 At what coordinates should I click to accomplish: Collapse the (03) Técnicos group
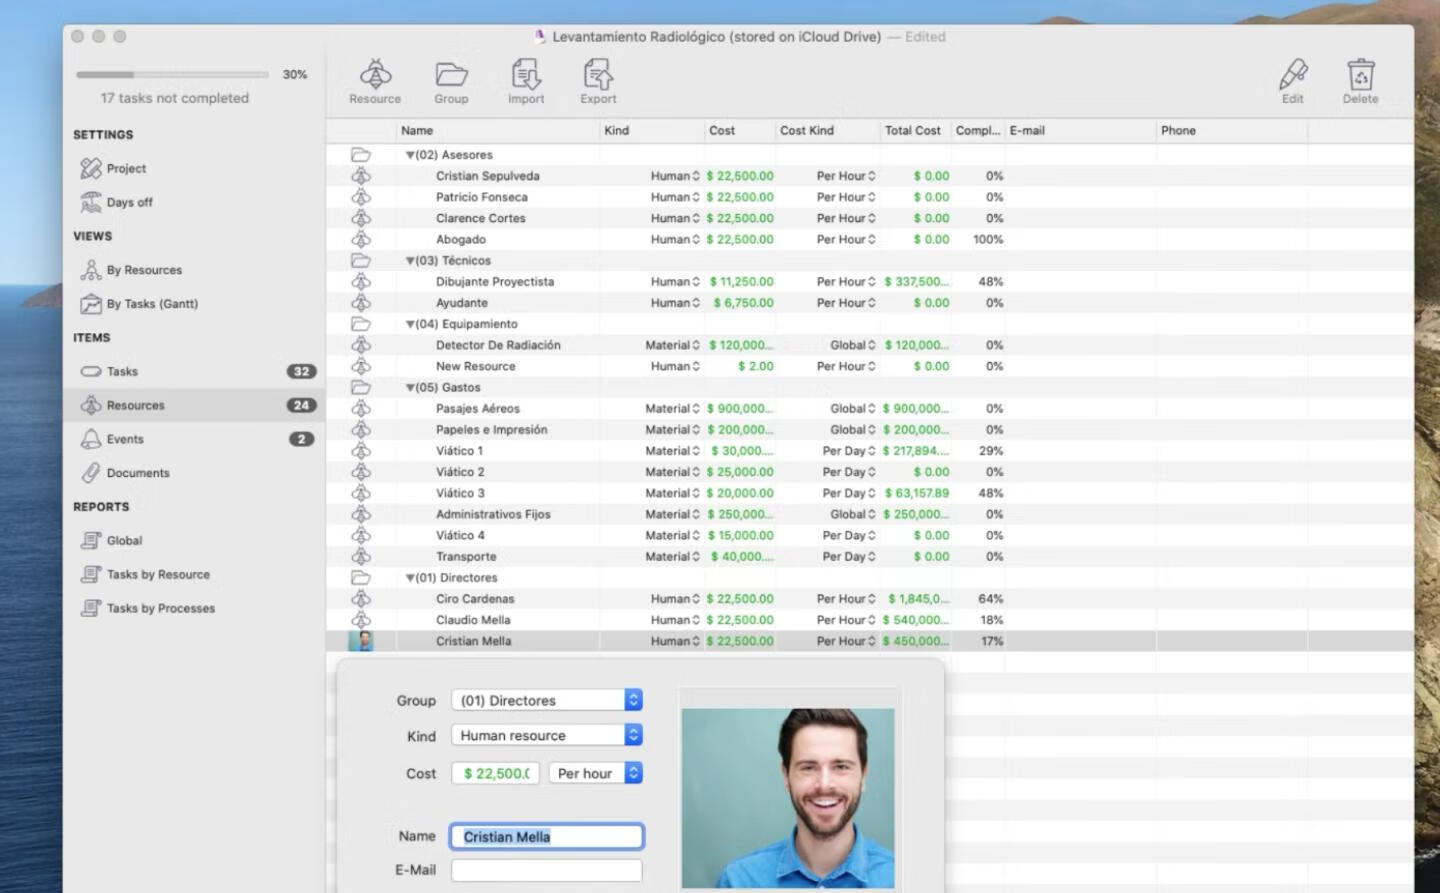coord(410,261)
